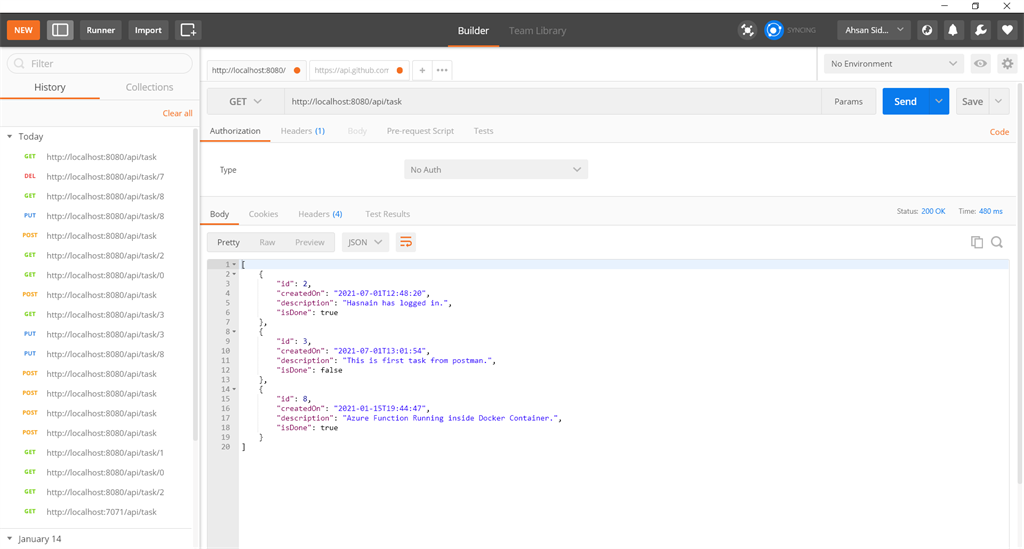Image resolution: width=1024 pixels, height=549 pixels.
Task: Click the heart icon in top bar
Action: 1007,30
